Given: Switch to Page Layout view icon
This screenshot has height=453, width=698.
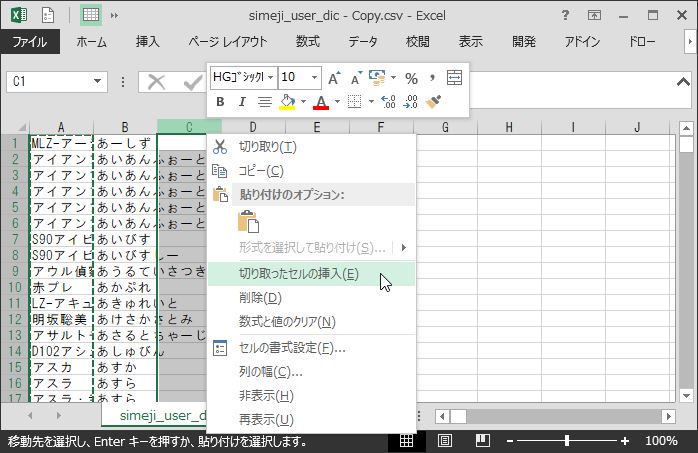Looking at the screenshot, I should point(444,441).
